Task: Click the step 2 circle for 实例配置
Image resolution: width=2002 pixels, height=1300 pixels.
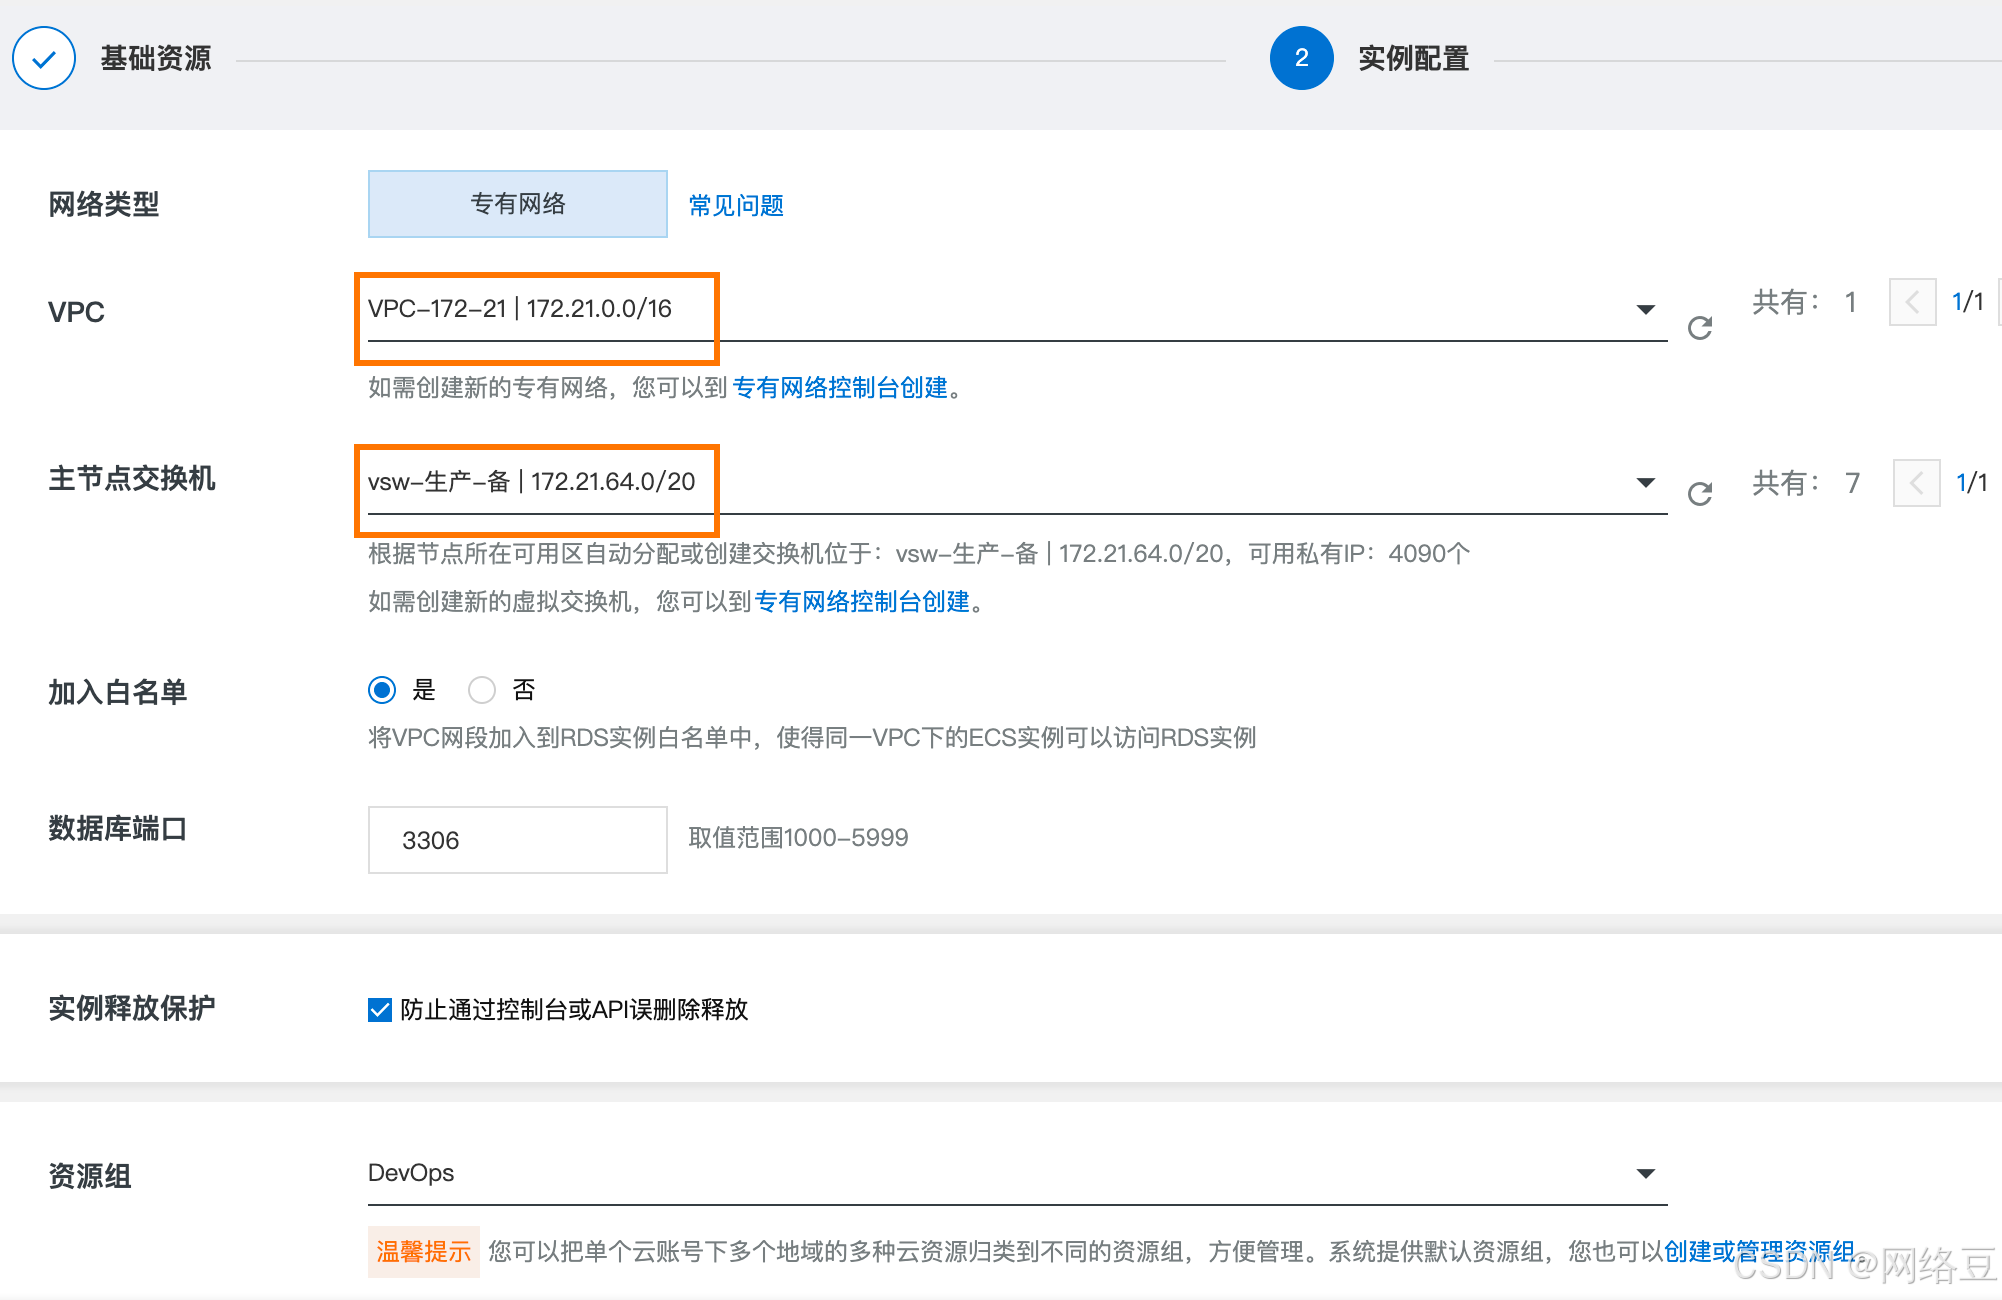Action: [1301, 59]
